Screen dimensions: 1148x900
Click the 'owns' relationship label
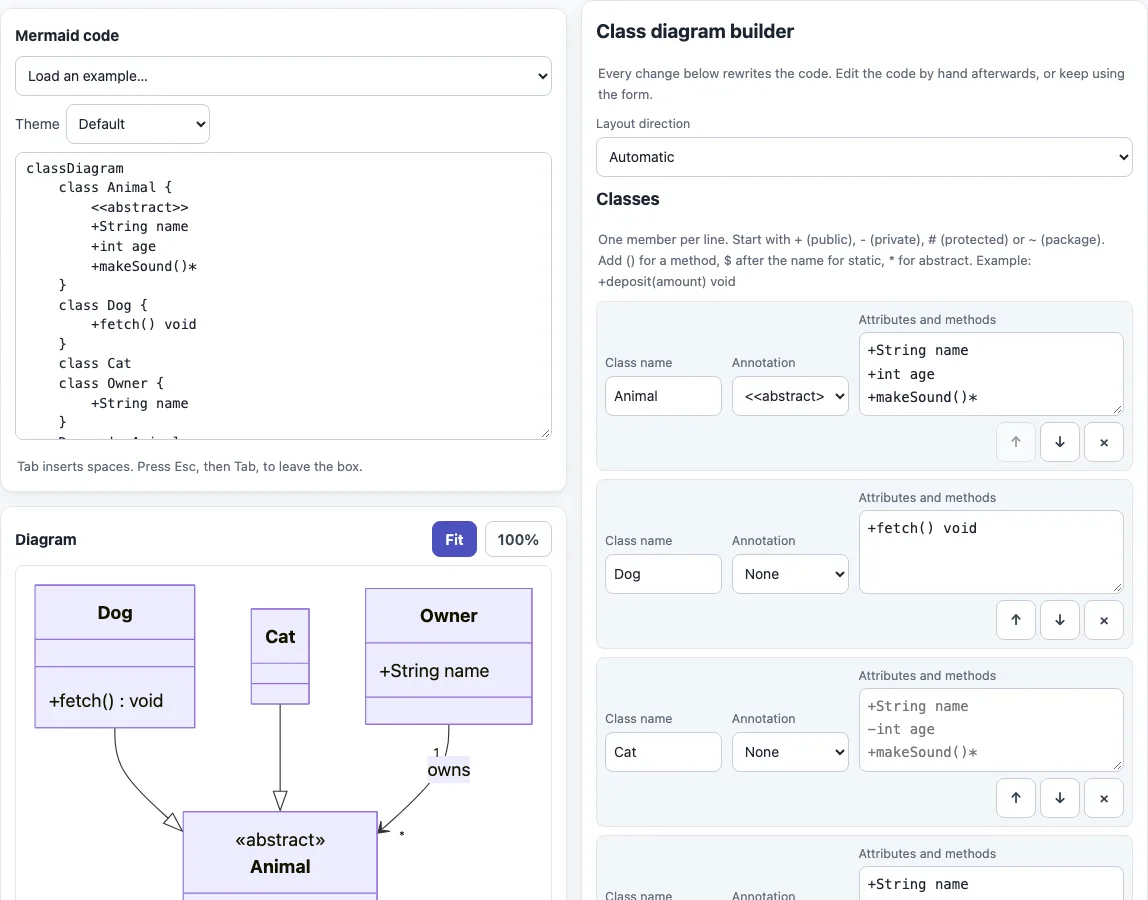[x=449, y=770]
